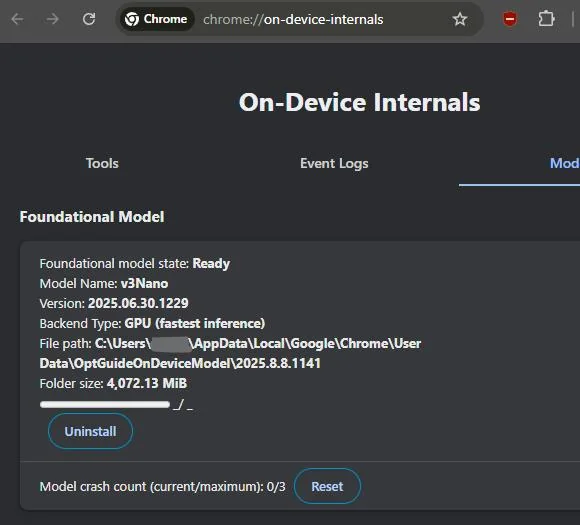
Task: Click the On-Device Internals page heading
Action: pos(360,102)
